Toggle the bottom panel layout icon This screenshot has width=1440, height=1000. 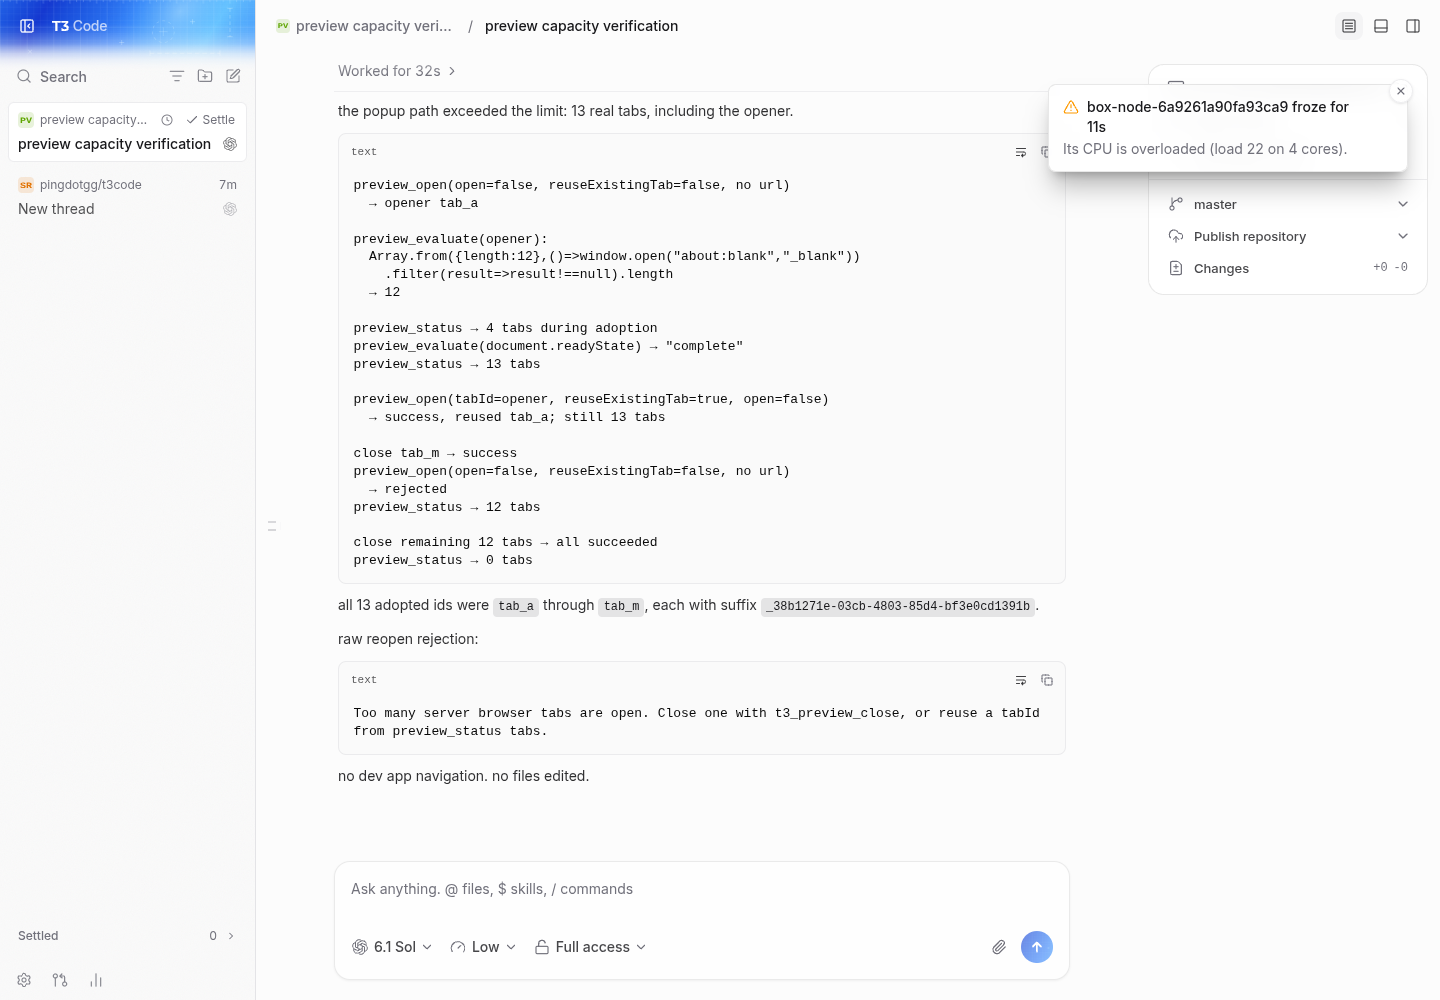point(1381,26)
